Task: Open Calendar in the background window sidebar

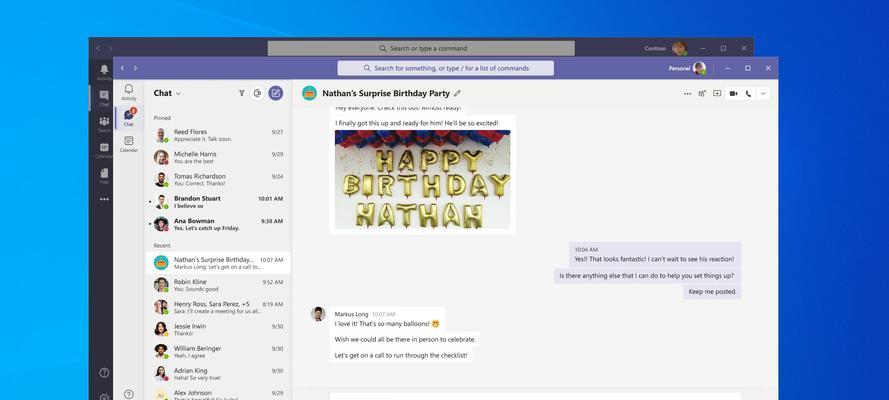Action: pos(104,150)
